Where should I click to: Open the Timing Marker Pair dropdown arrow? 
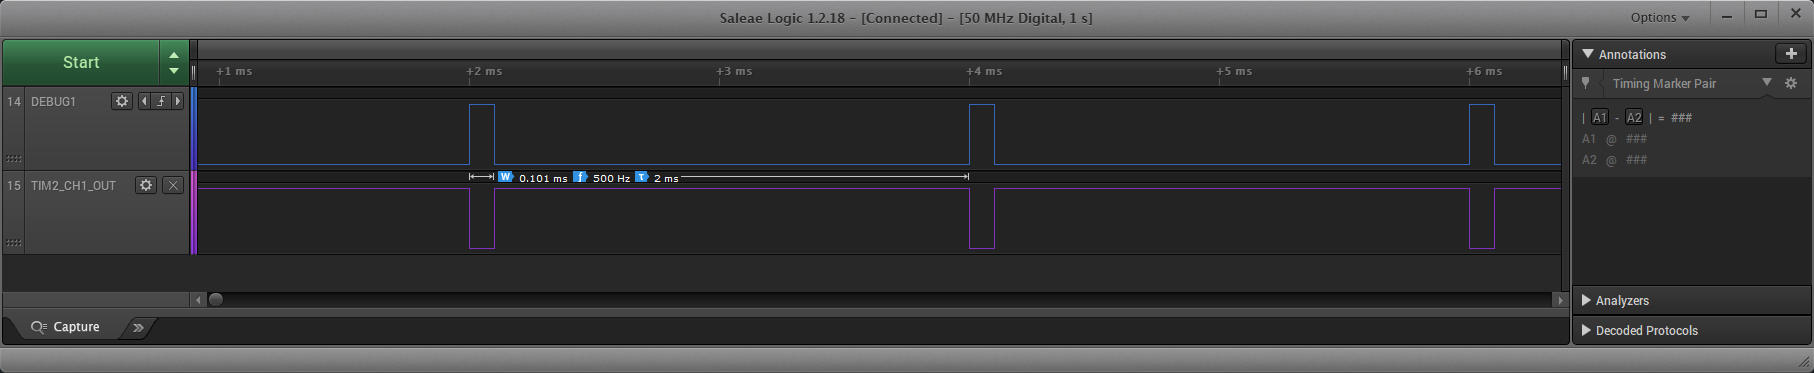(x=1767, y=82)
